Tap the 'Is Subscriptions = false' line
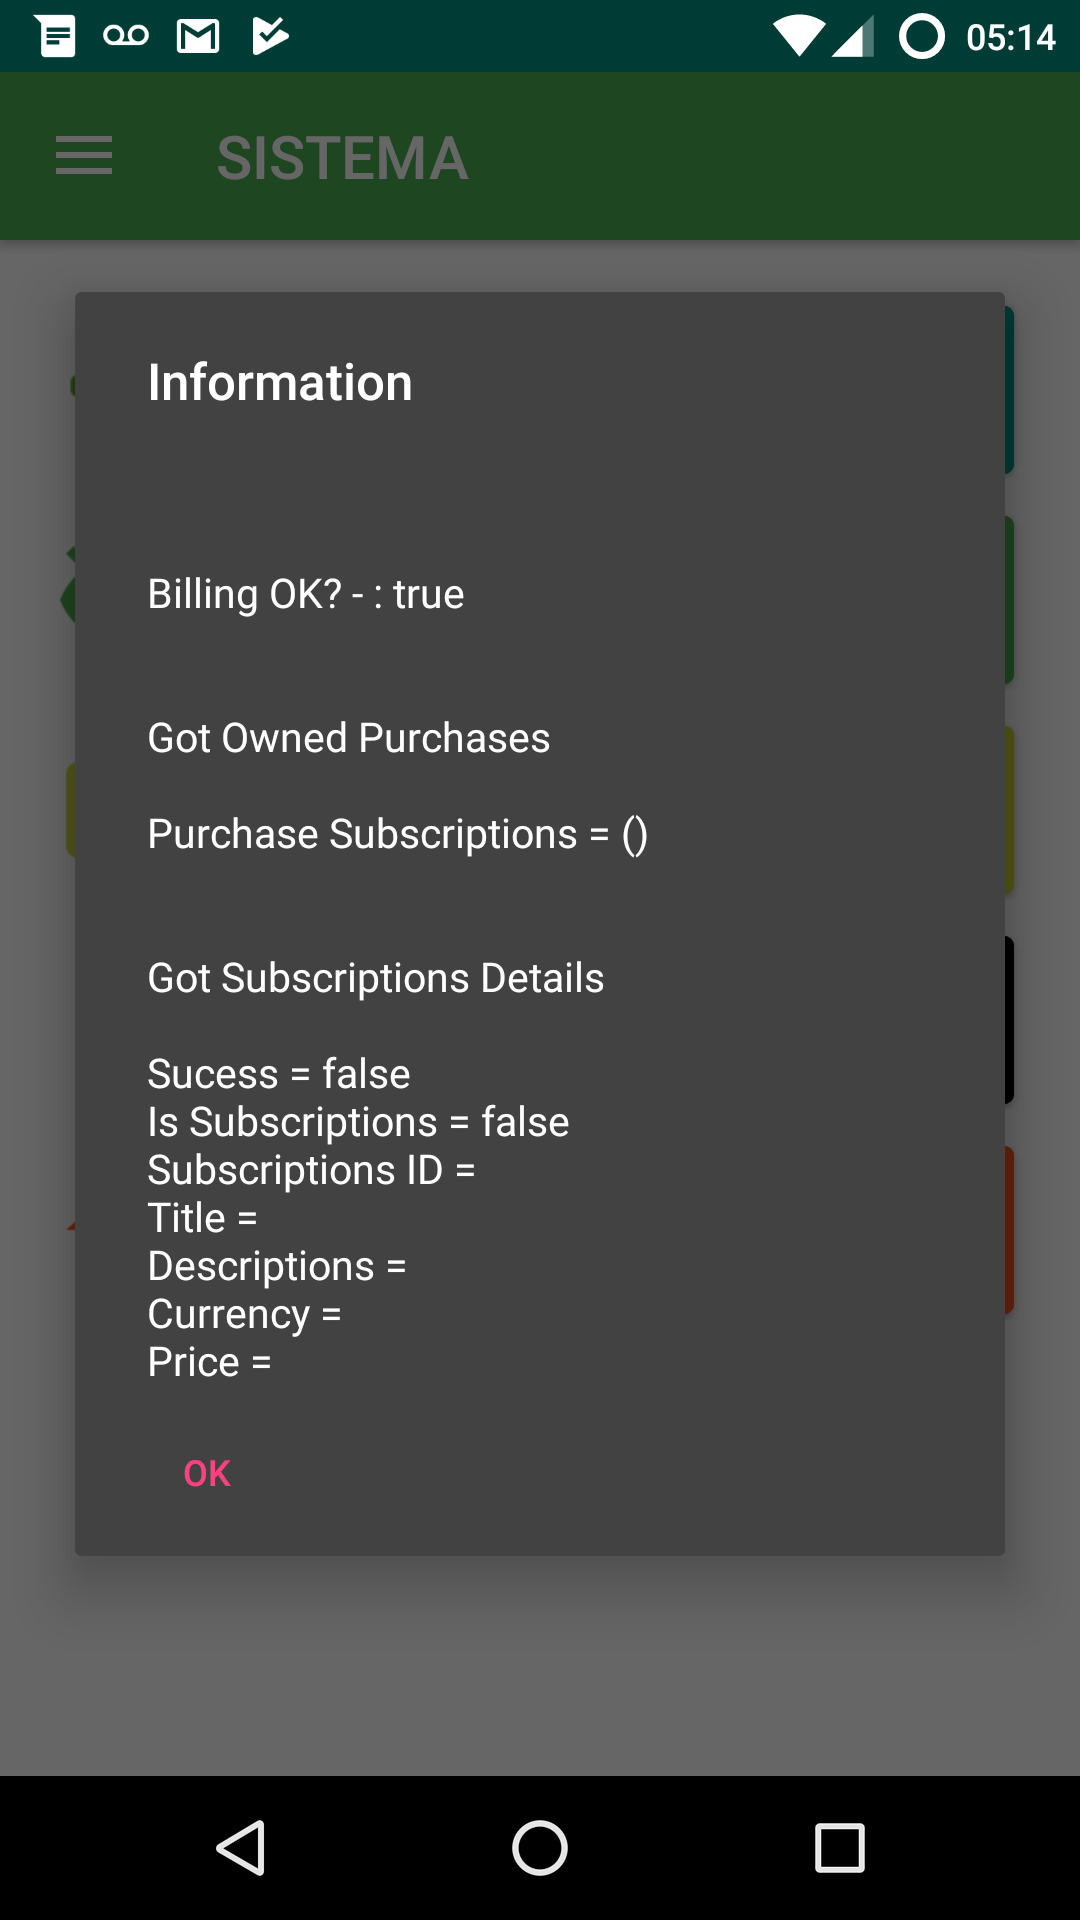The height and width of the screenshot is (1920, 1080). 358,1123
